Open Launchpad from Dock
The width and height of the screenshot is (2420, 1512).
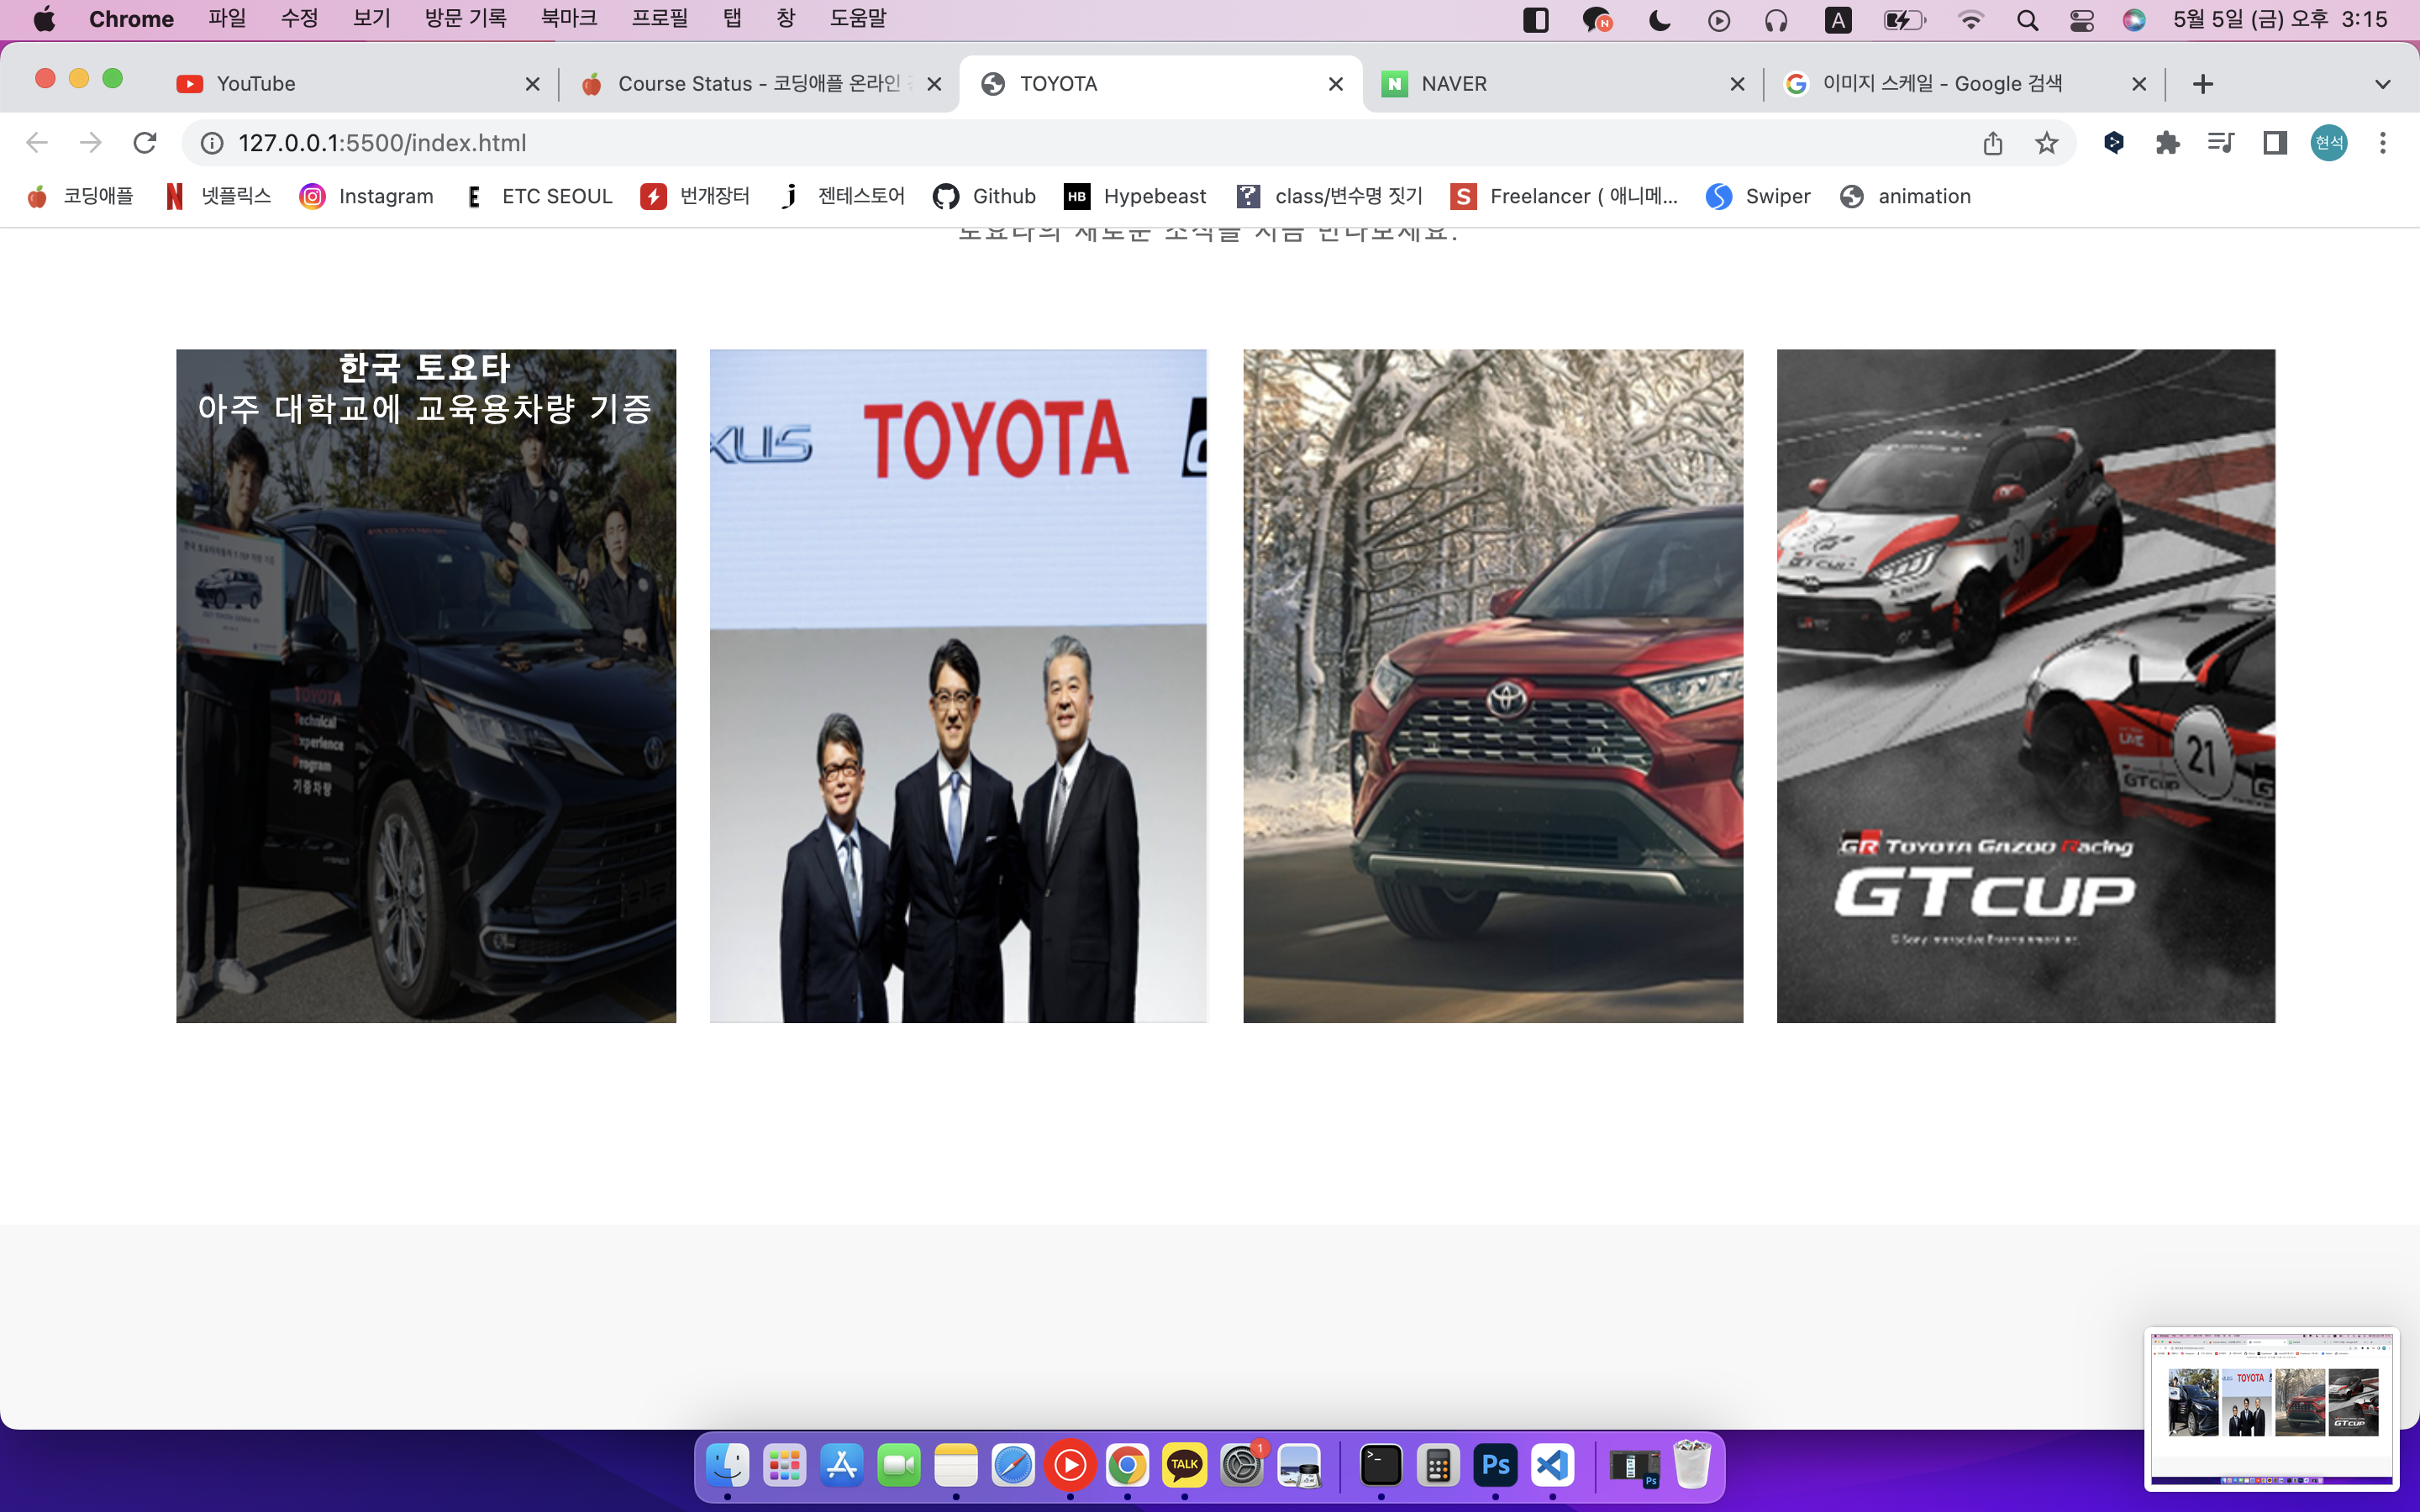pos(784,1466)
